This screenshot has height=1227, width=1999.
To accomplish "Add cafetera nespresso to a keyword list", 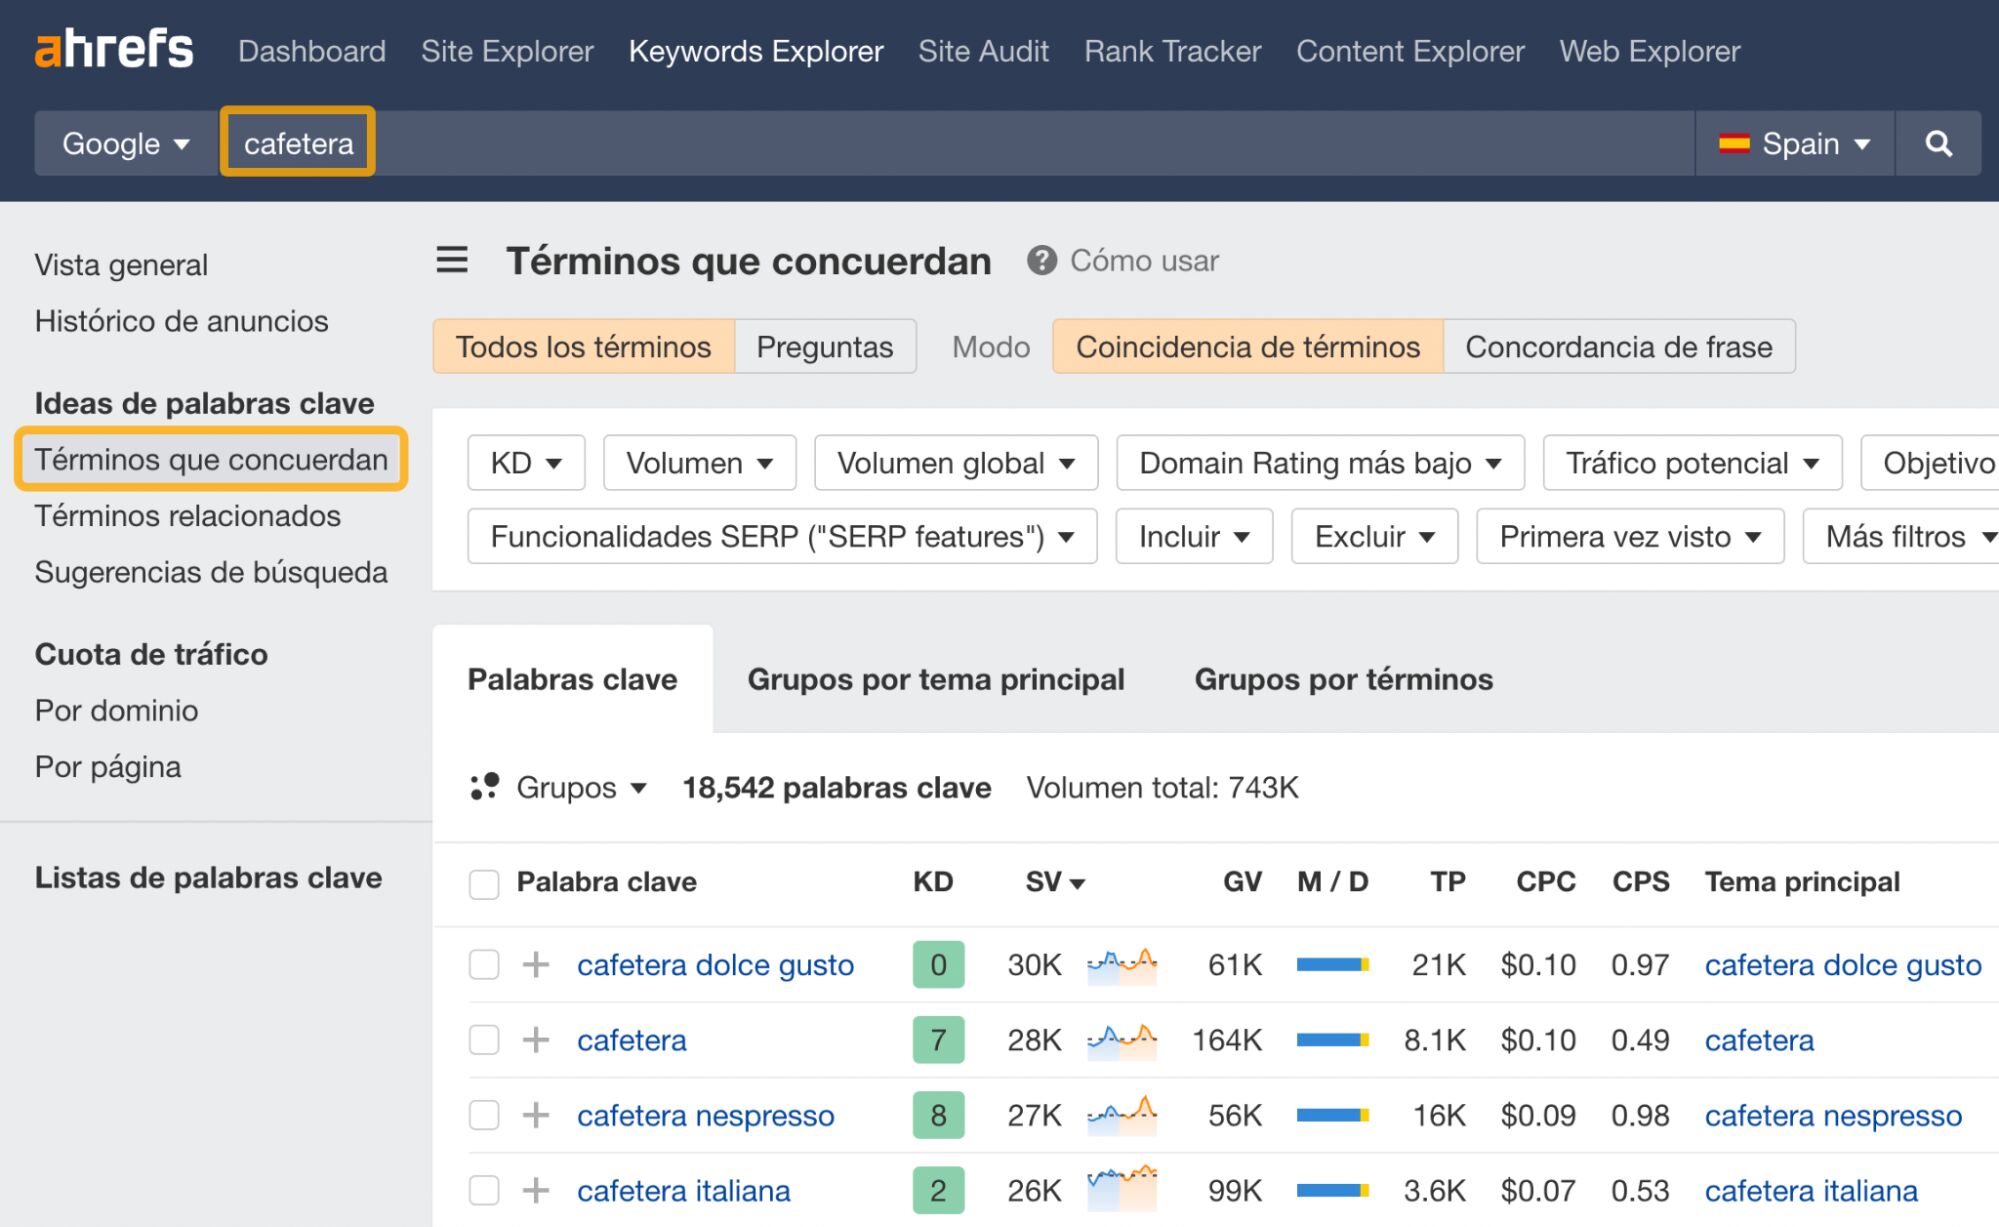I will click(x=537, y=1115).
